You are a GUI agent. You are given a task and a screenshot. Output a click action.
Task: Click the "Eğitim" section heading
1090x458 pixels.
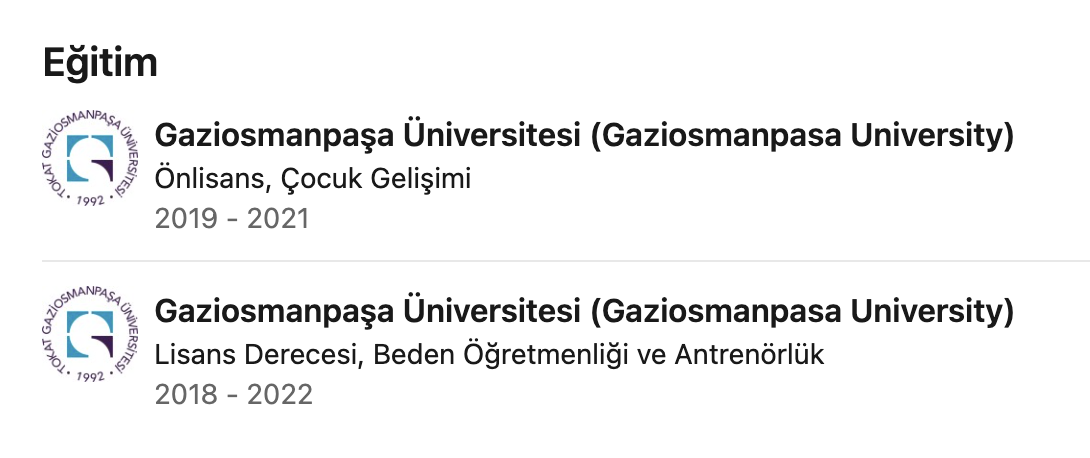tap(101, 63)
